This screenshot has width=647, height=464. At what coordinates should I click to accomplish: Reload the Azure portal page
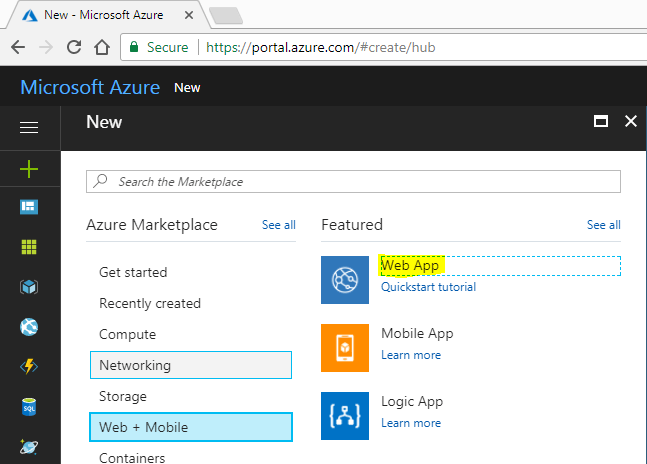click(x=74, y=47)
